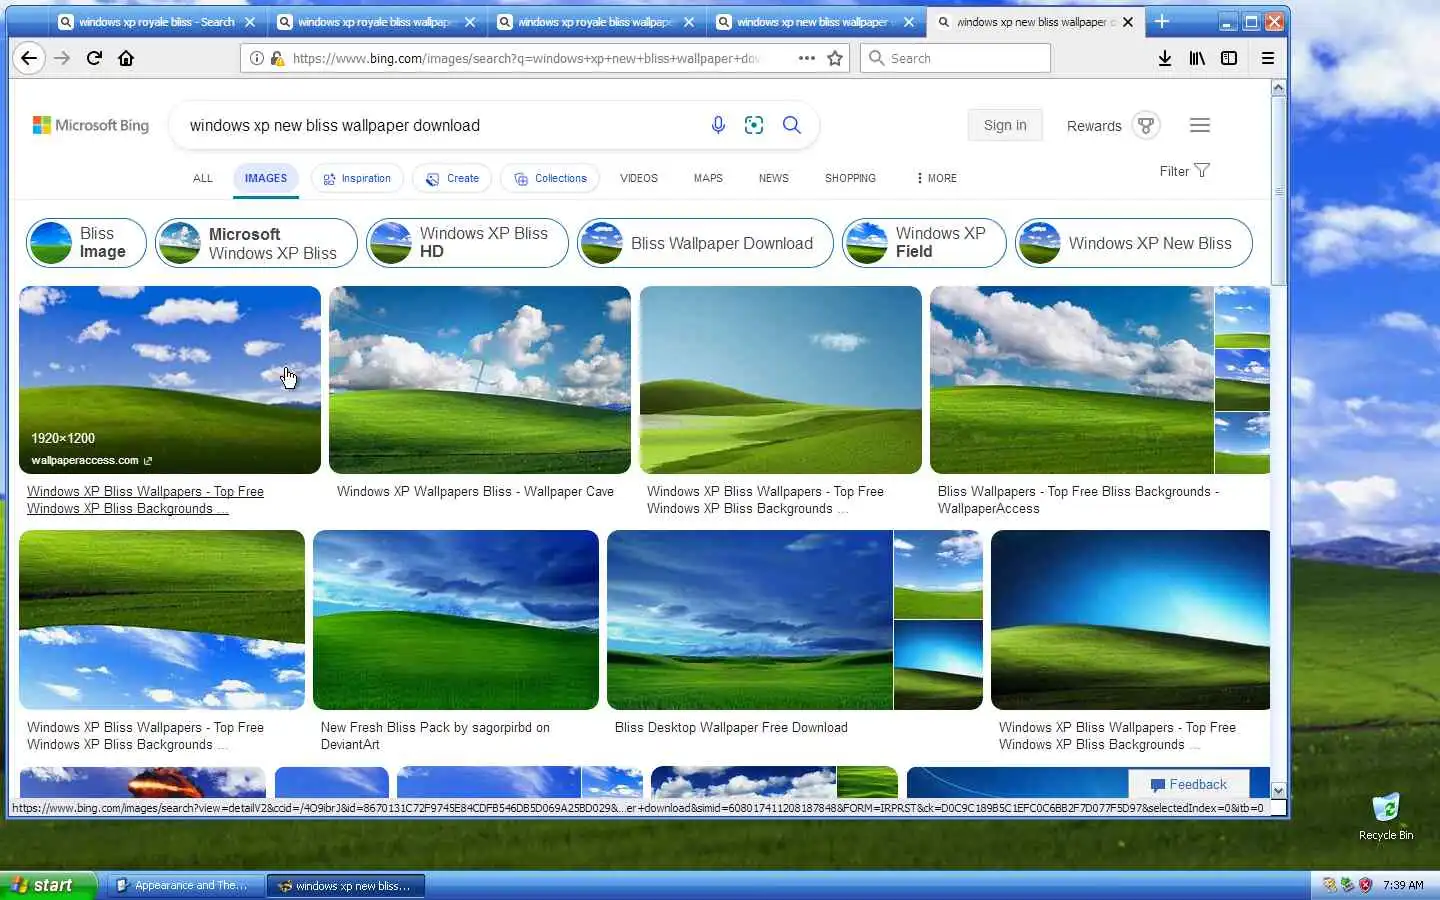The width and height of the screenshot is (1440, 900).
Task: Reload the page with the refresh icon
Action: pos(94,58)
